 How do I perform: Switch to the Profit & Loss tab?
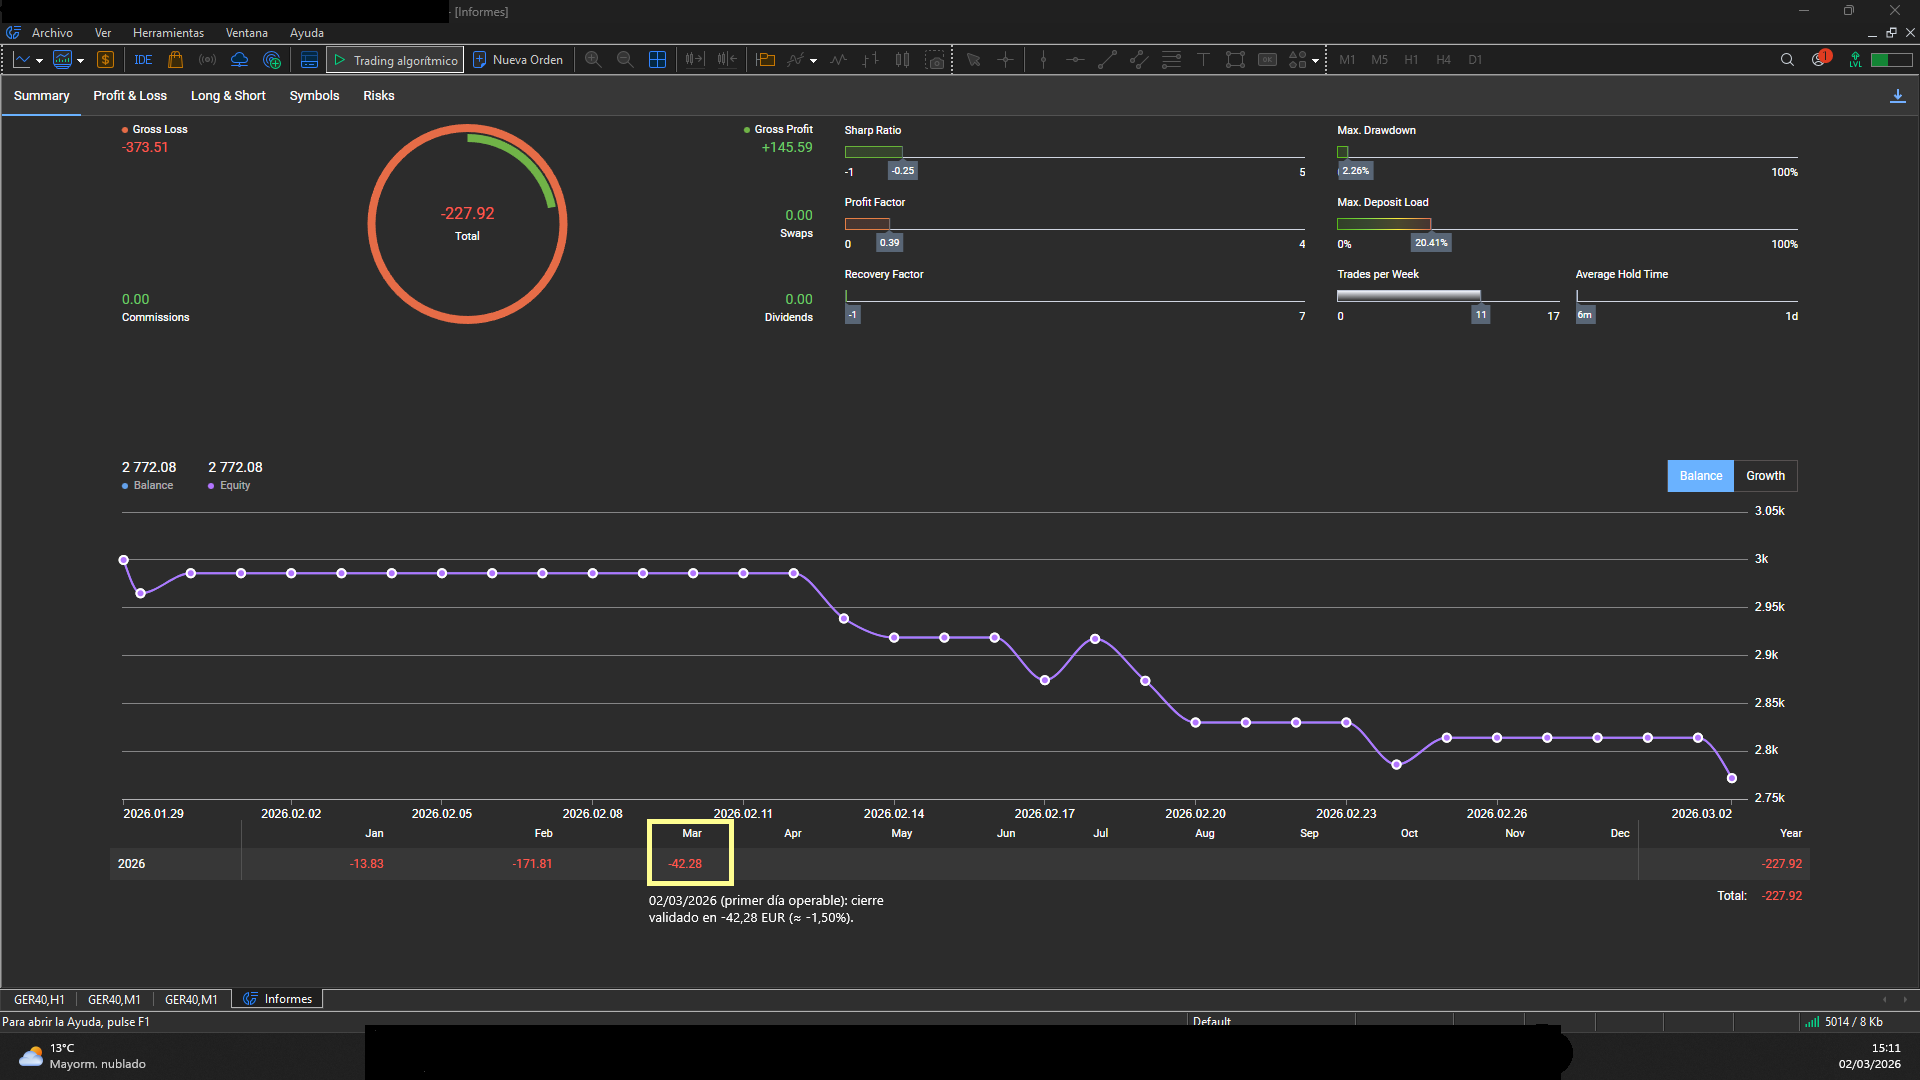[x=130, y=96]
